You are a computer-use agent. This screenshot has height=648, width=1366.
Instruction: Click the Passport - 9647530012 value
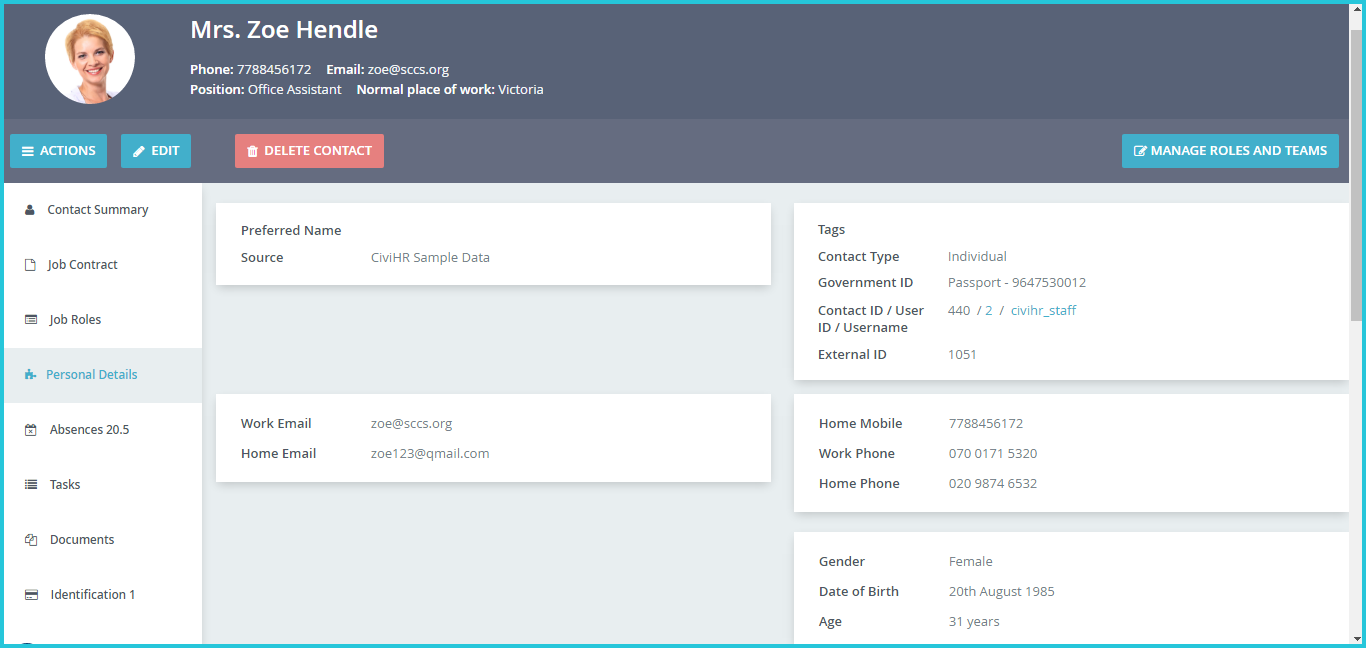coord(1017,283)
